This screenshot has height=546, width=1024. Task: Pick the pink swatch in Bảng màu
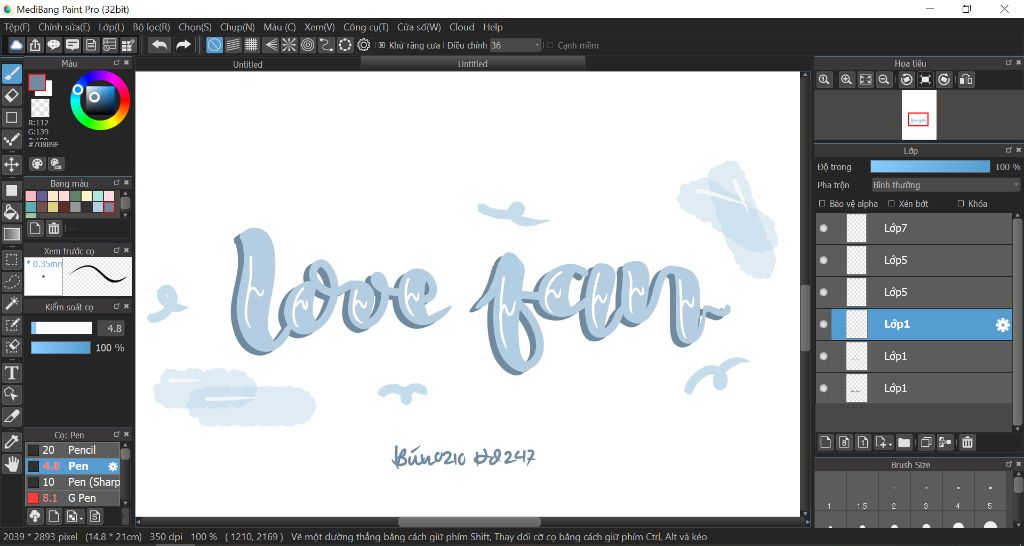coord(31,196)
